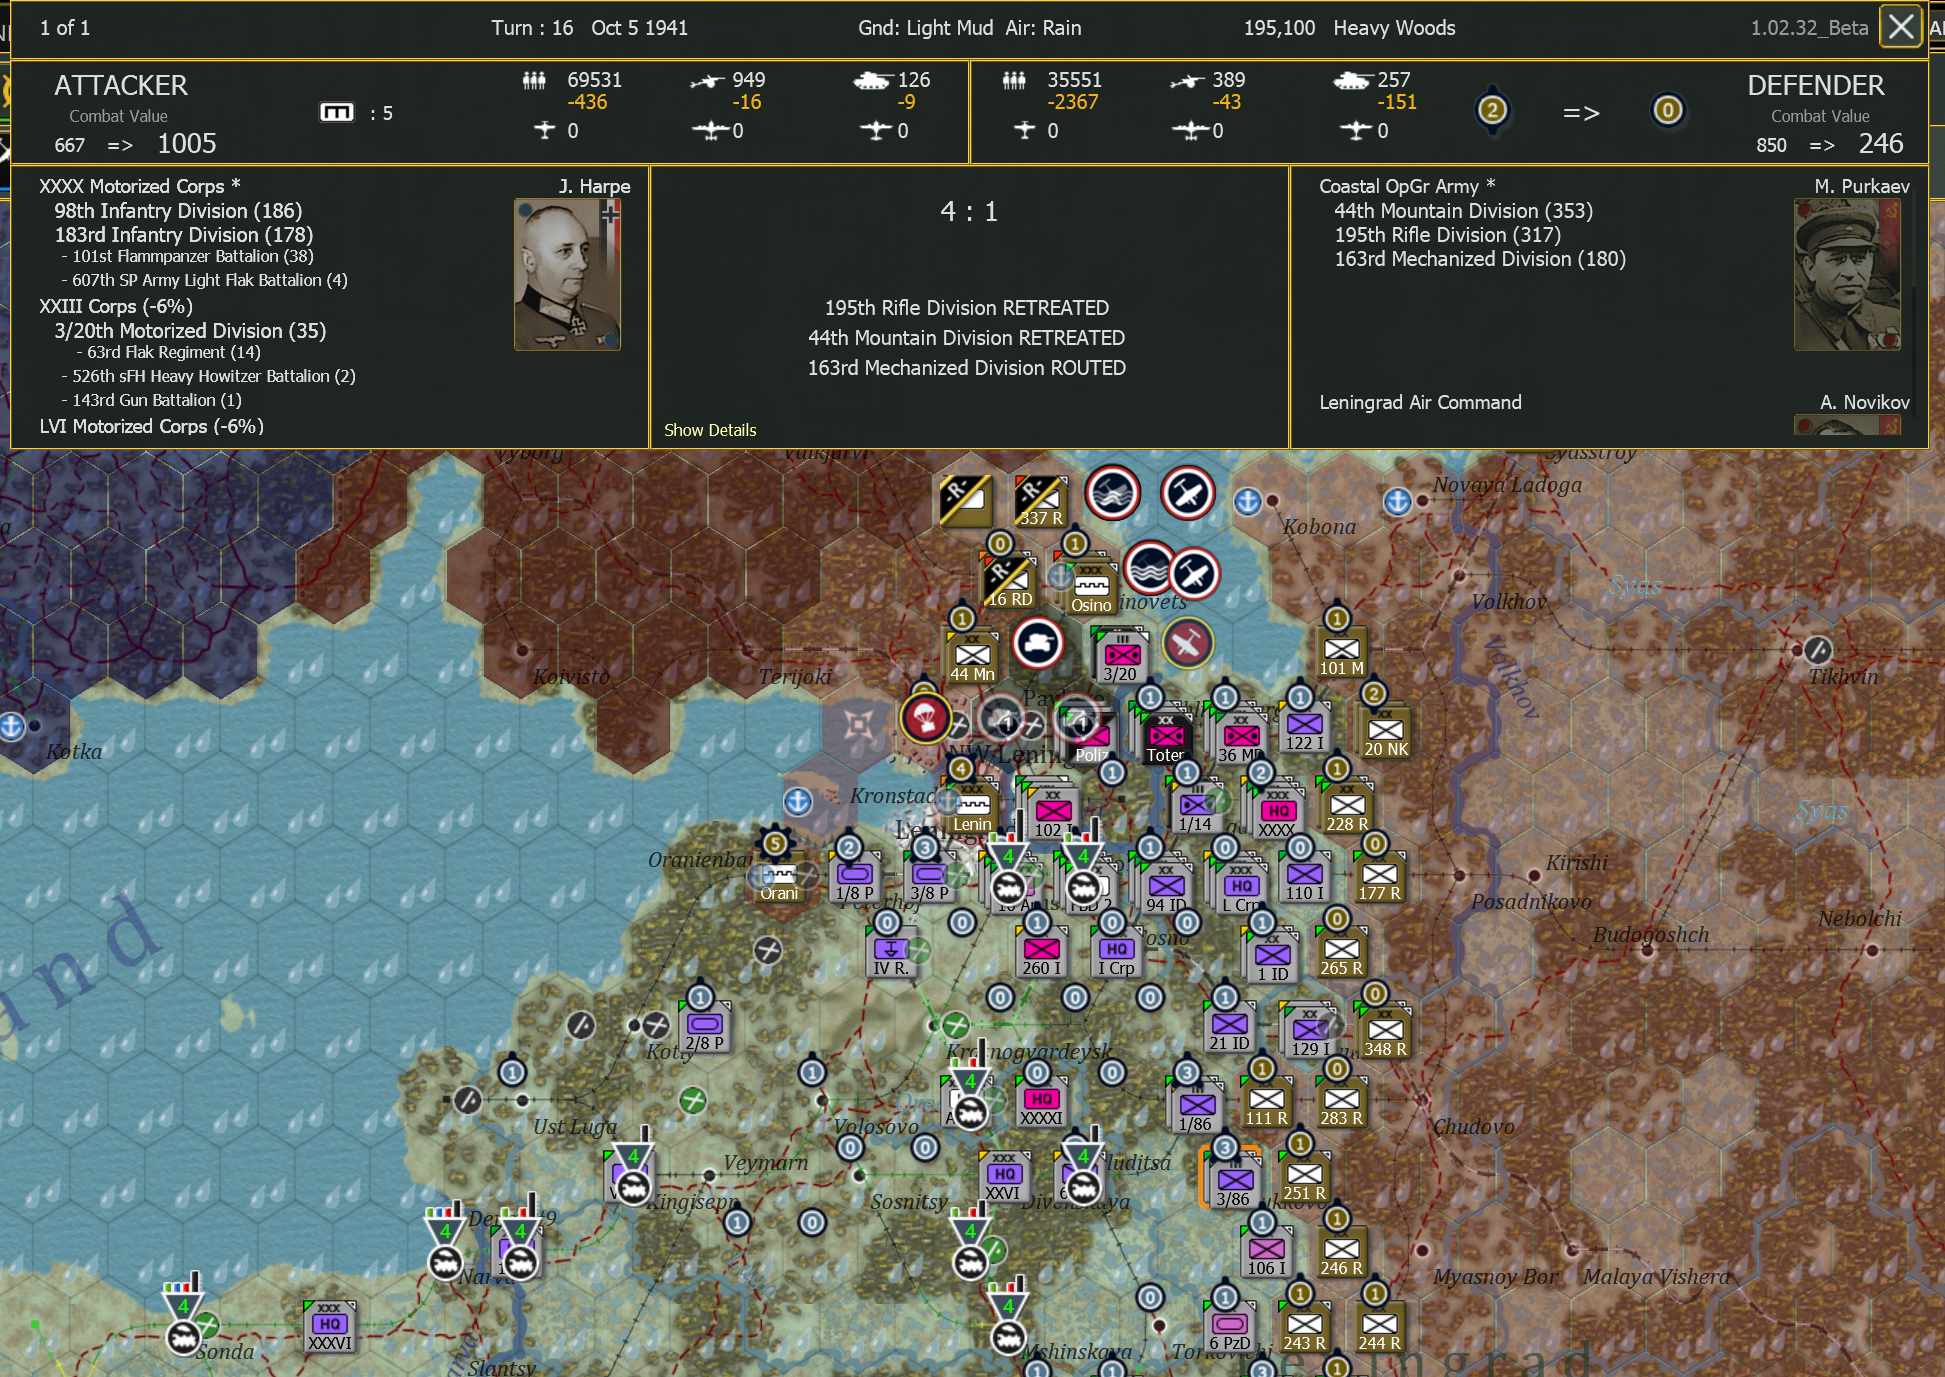Image resolution: width=1945 pixels, height=1377 pixels.
Task: Select the XXVI HQ counter
Action: (1004, 1177)
